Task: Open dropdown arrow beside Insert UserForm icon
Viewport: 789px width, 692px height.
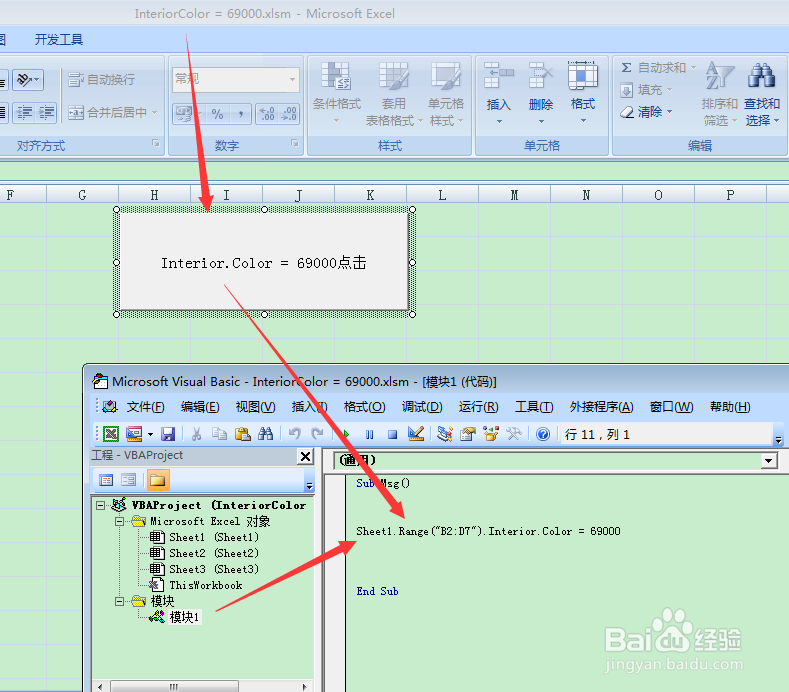Action: pyautogui.click(x=150, y=434)
